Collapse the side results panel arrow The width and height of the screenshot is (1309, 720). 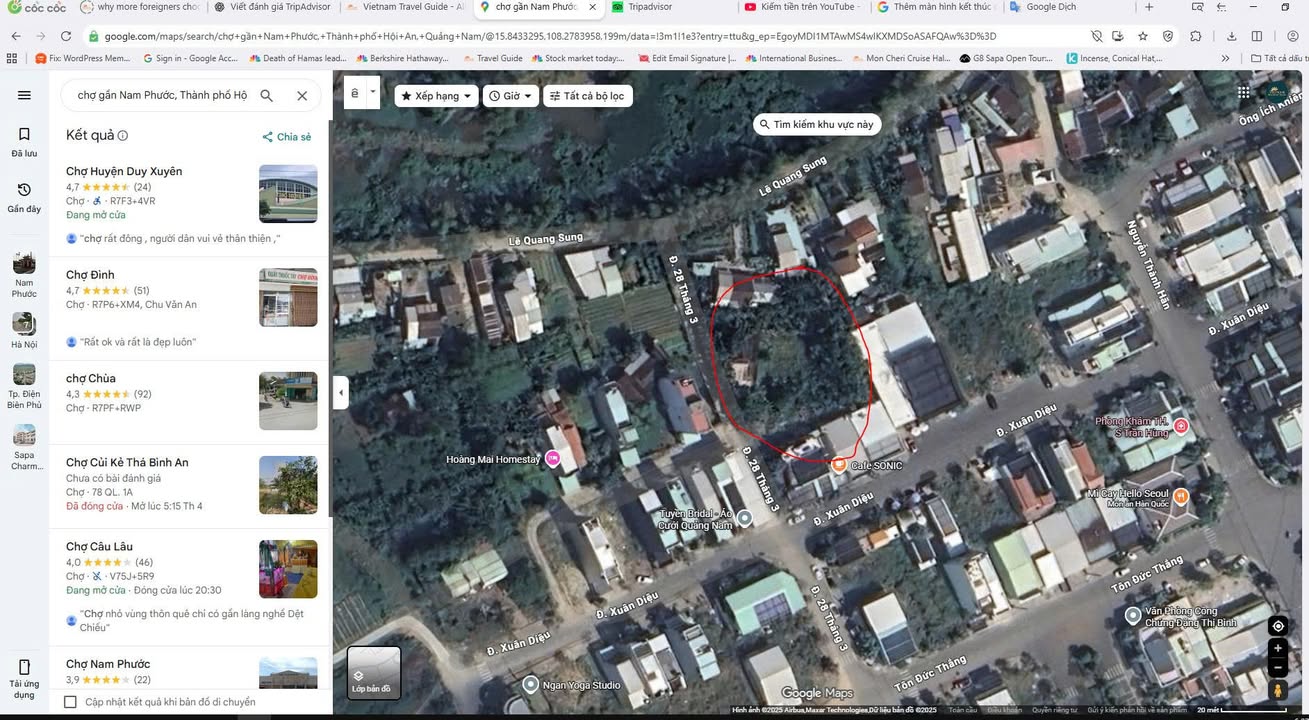341,392
